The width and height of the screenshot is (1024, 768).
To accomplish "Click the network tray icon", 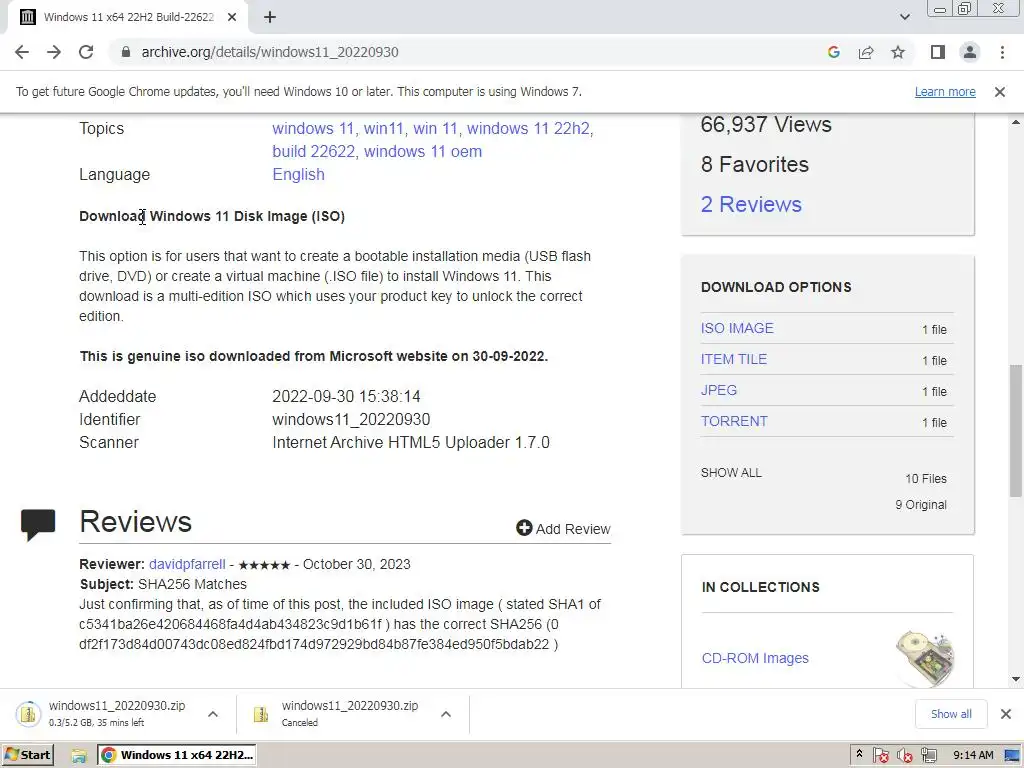I will click(929, 756).
